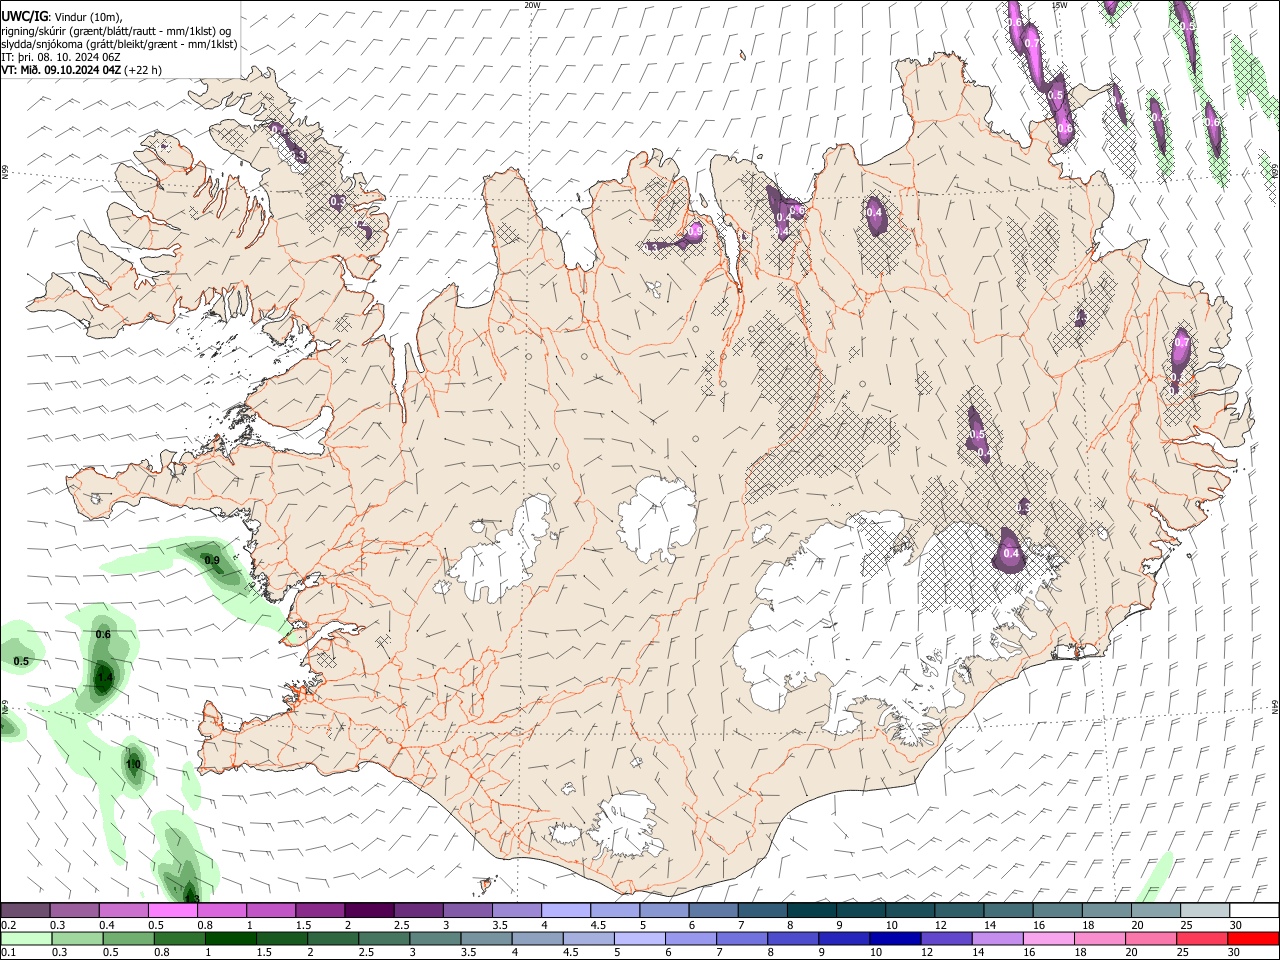Click the '1.4' rain value offshore west
This screenshot has width=1280, height=960.
pyautogui.click(x=104, y=678)
